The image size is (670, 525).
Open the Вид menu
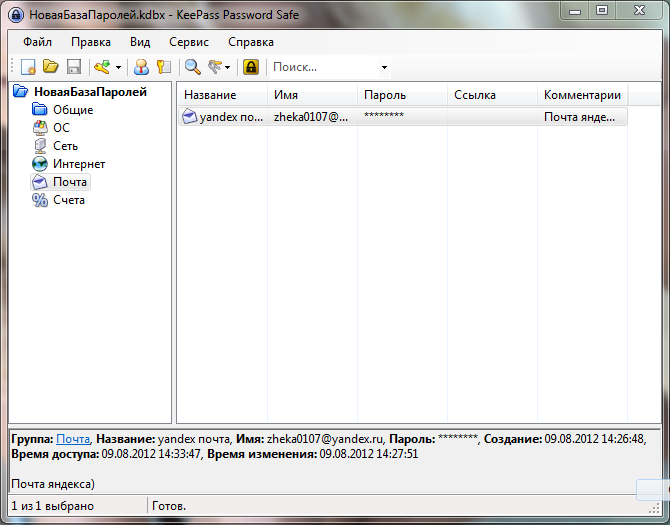pyautogui.click(x=140, y=42)
